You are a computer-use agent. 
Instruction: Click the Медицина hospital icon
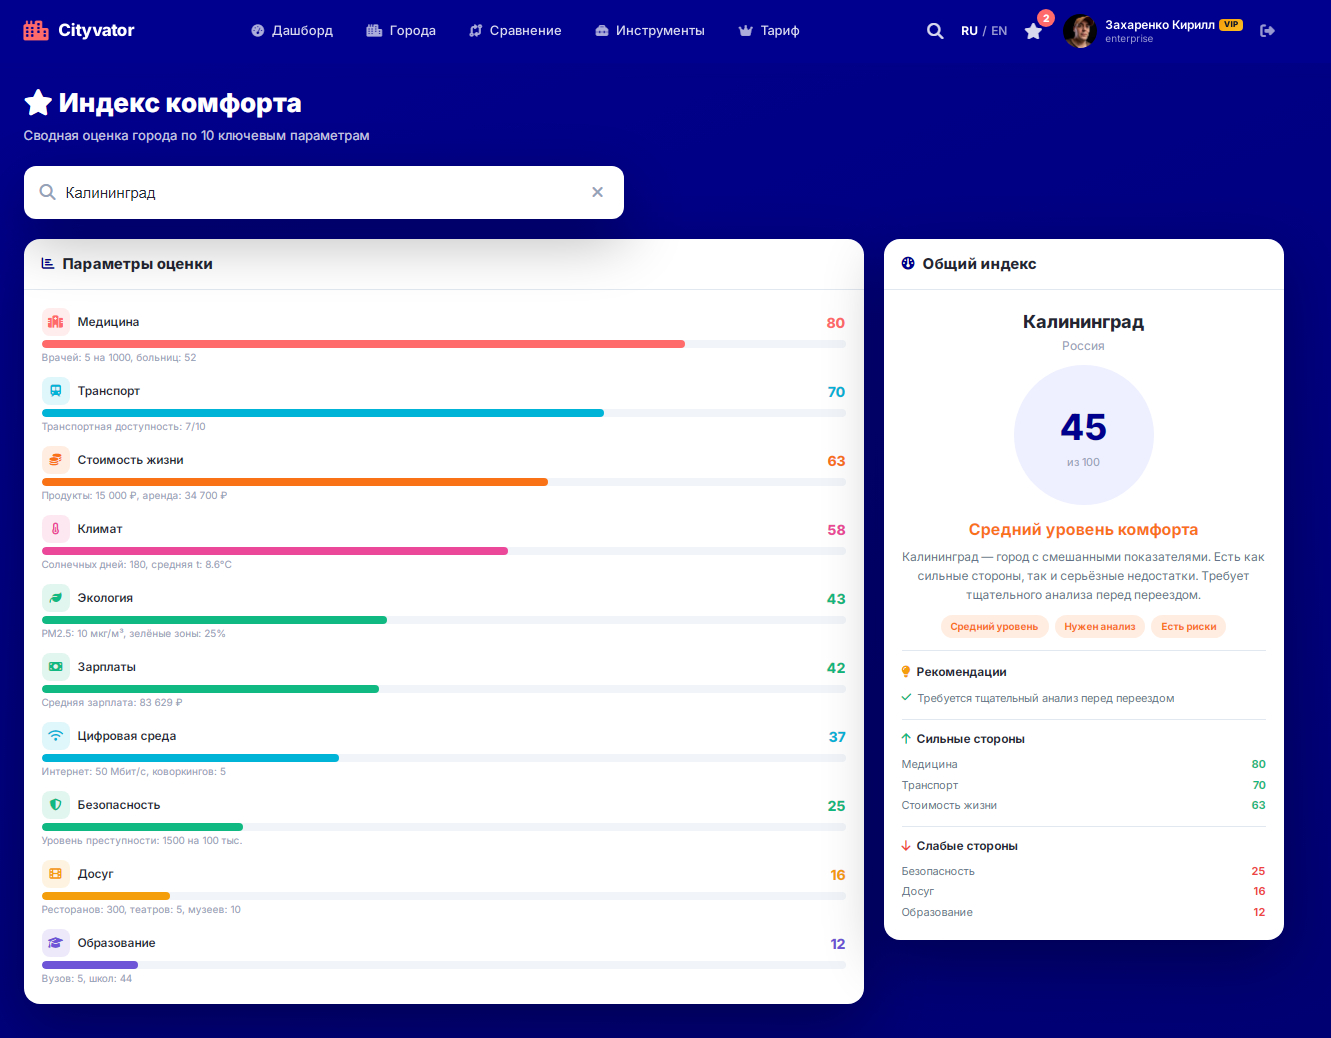tap(56, 322)
